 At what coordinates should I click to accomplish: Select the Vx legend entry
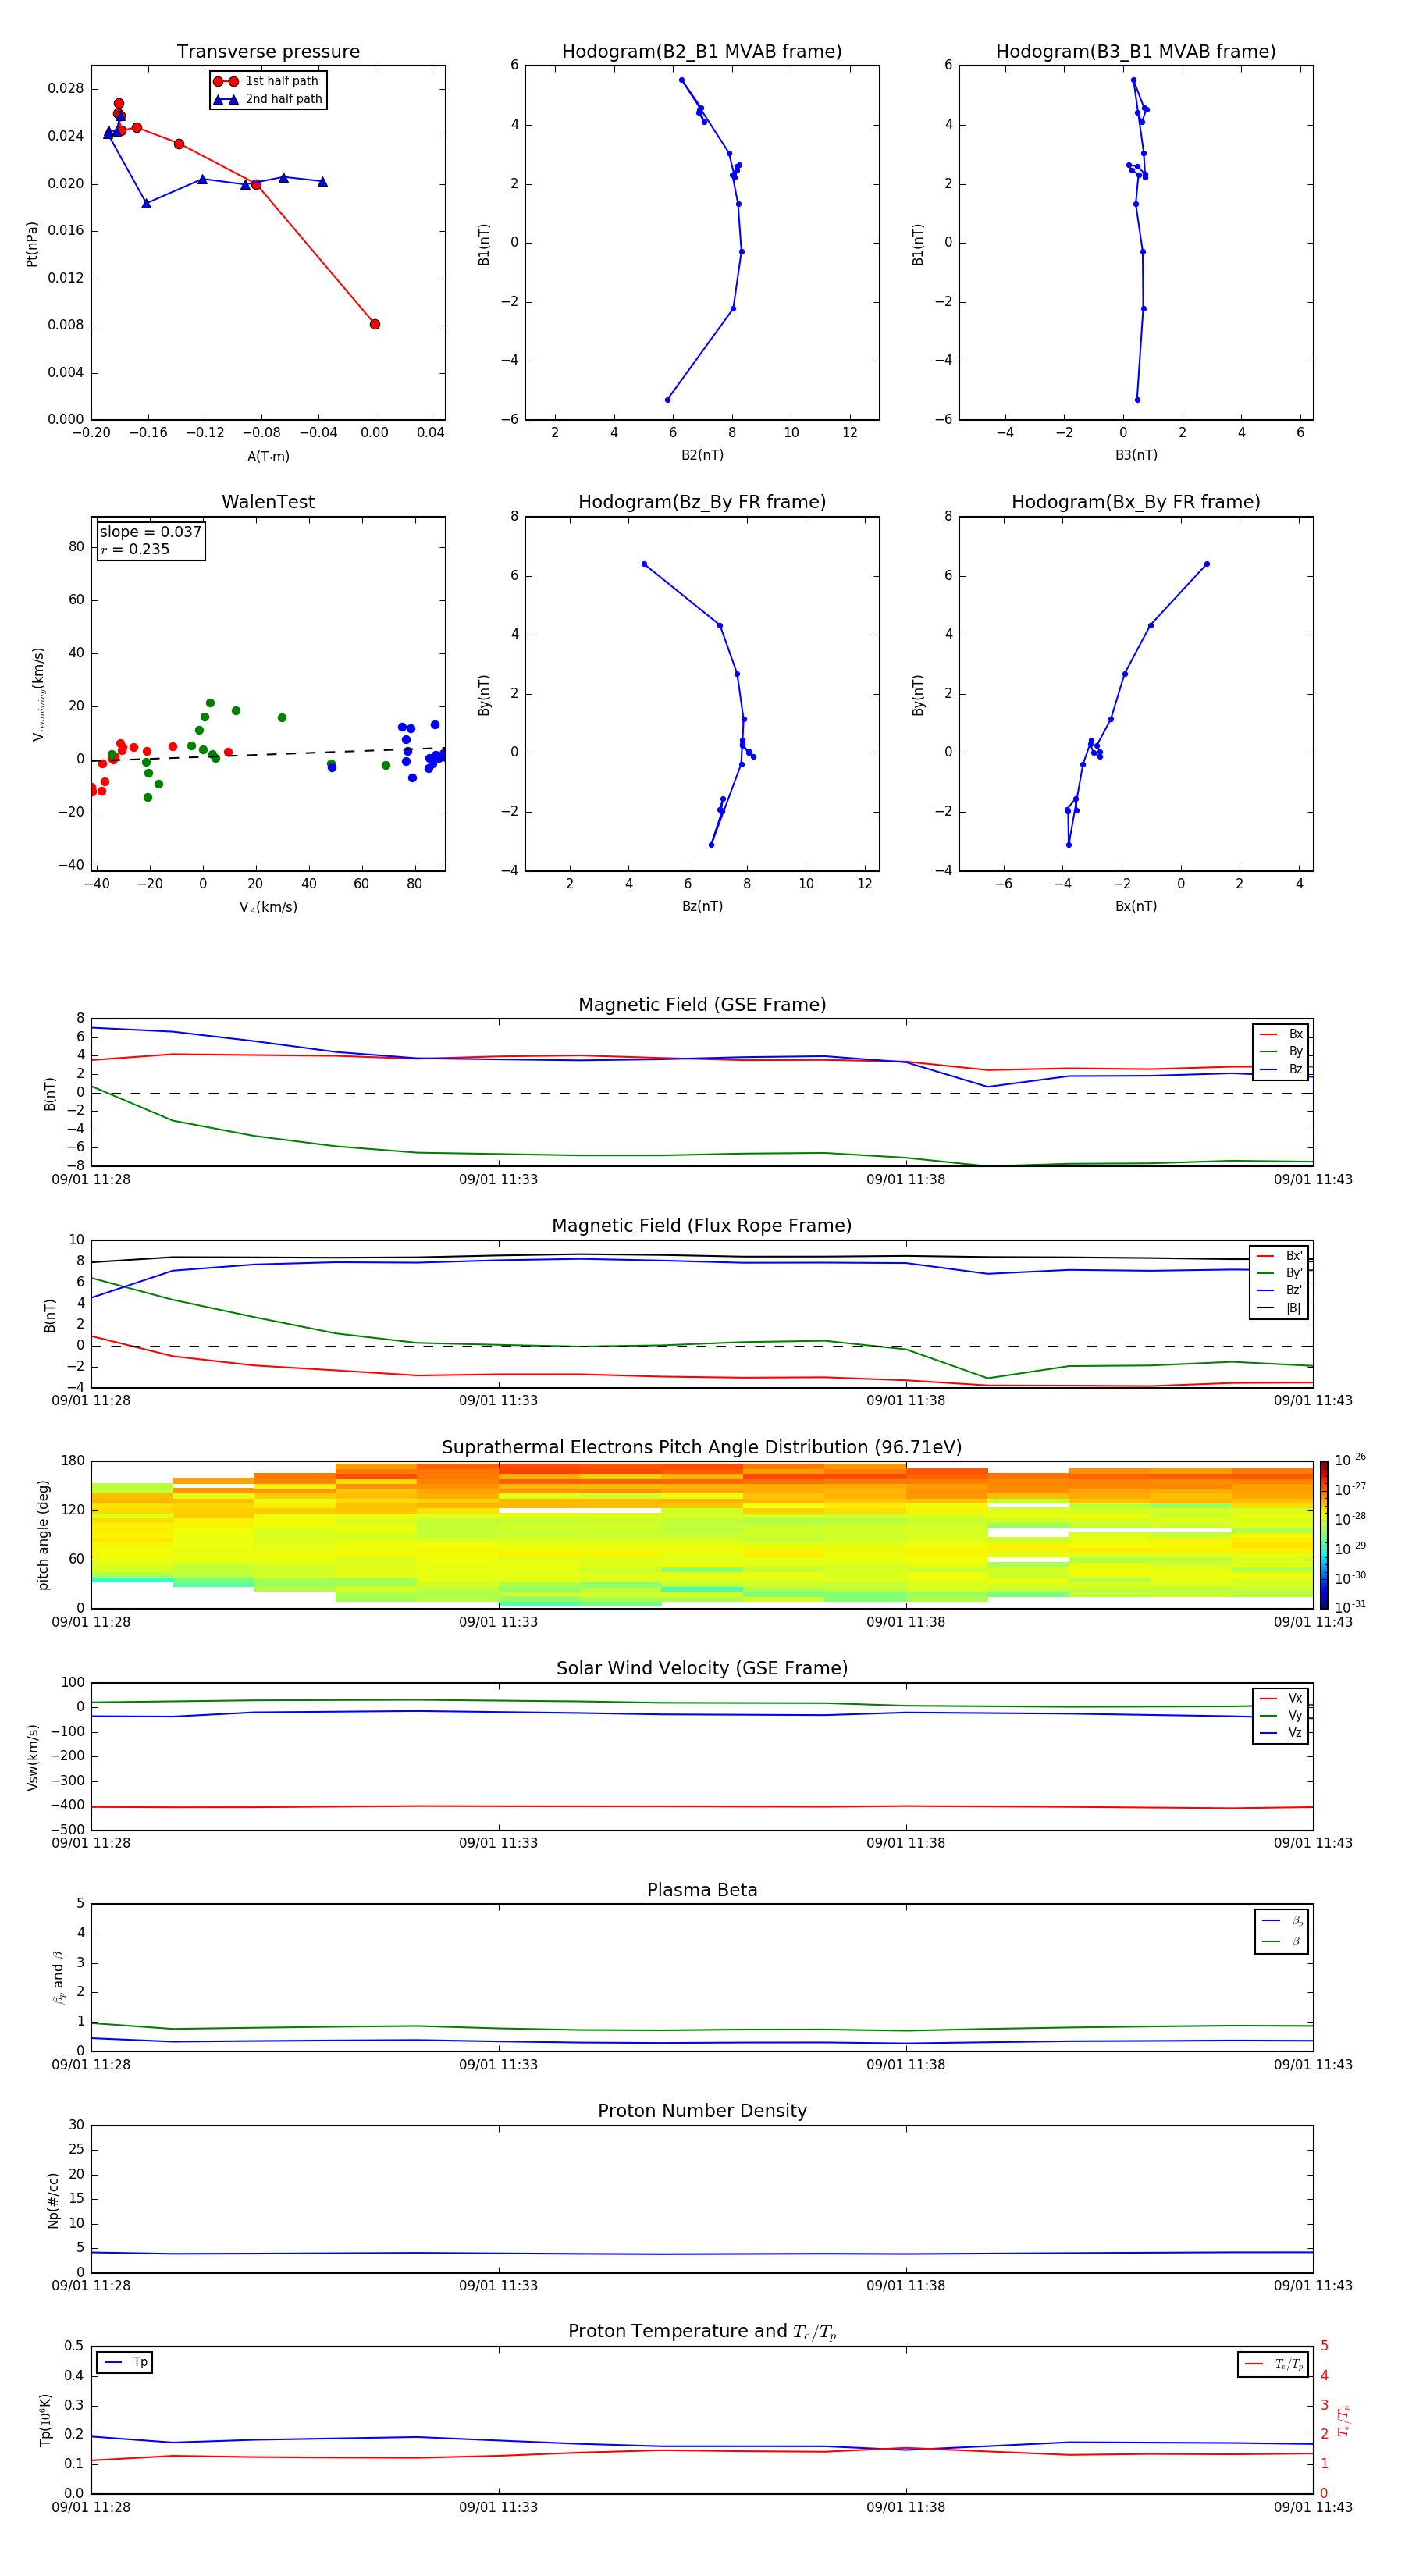1281,1698
